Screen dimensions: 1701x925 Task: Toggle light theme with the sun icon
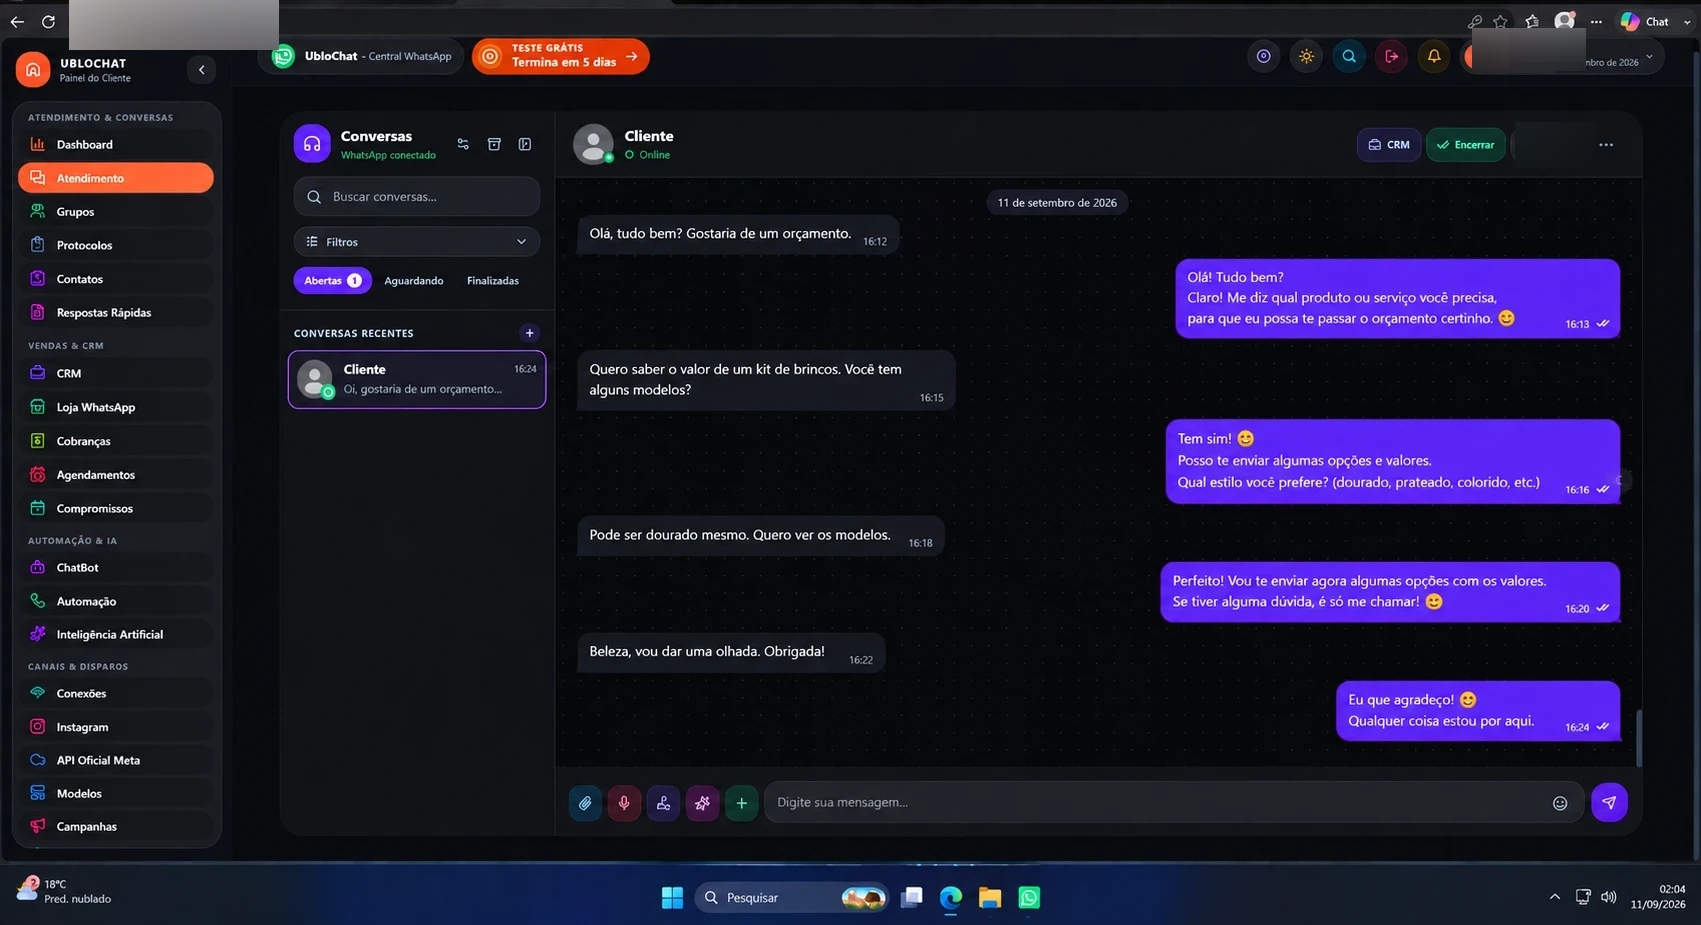tap(1306, 56)
